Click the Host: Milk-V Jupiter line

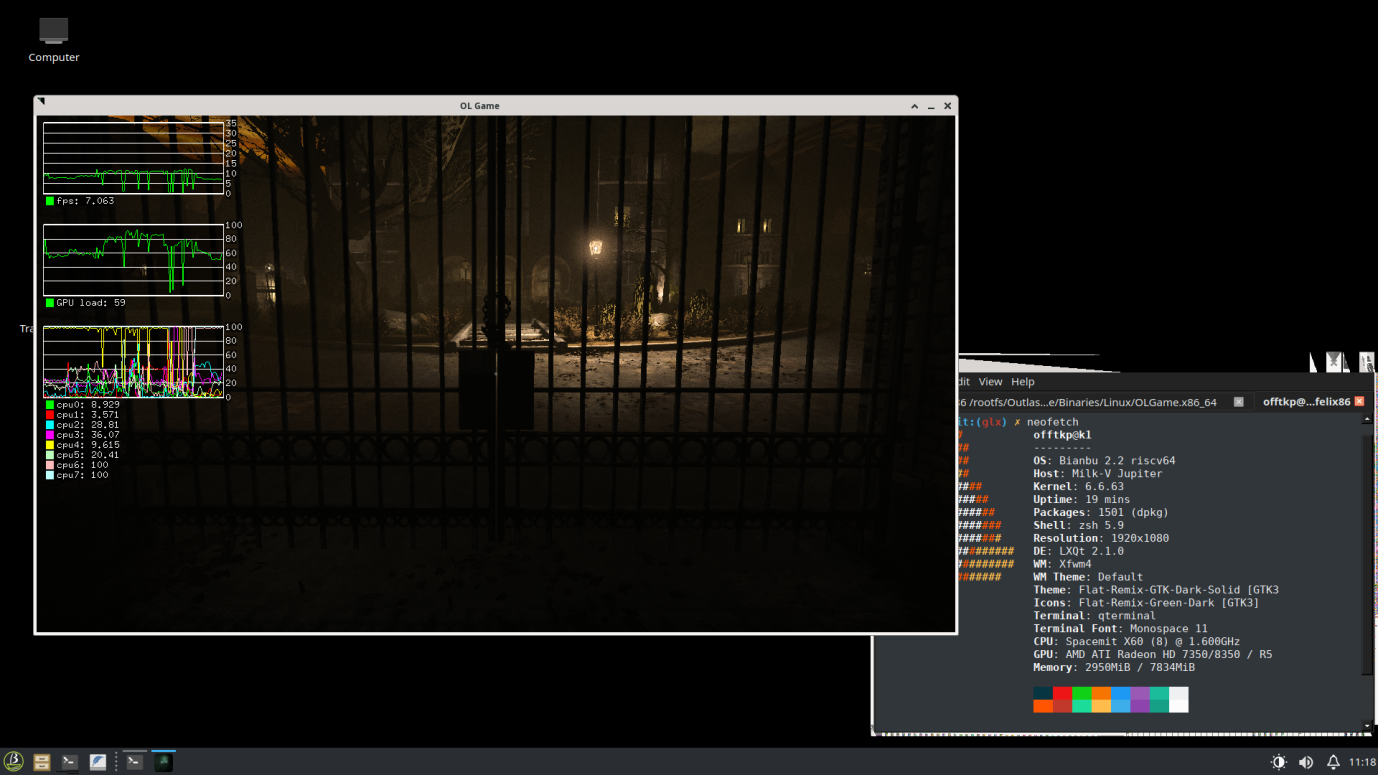1098,474
